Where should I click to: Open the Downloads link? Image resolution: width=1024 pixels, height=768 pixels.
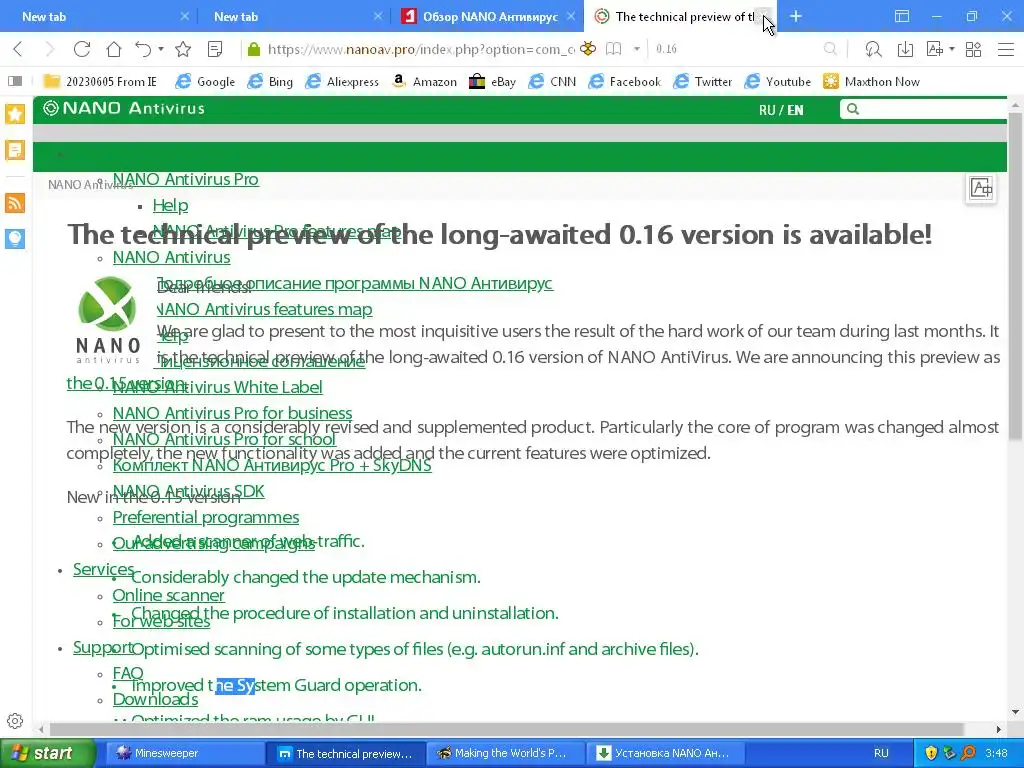click(155, 699)
